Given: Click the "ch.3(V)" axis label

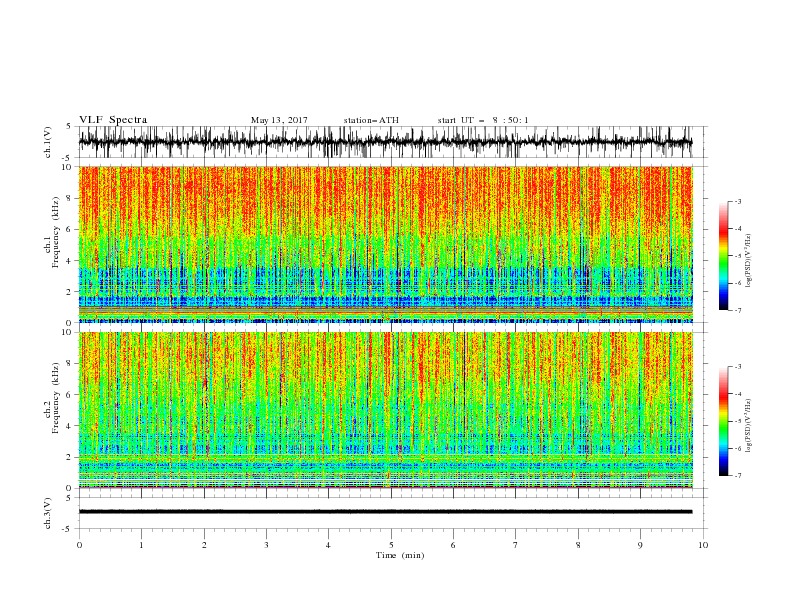Looking at the screenshot, I should (x=48, y=513).
